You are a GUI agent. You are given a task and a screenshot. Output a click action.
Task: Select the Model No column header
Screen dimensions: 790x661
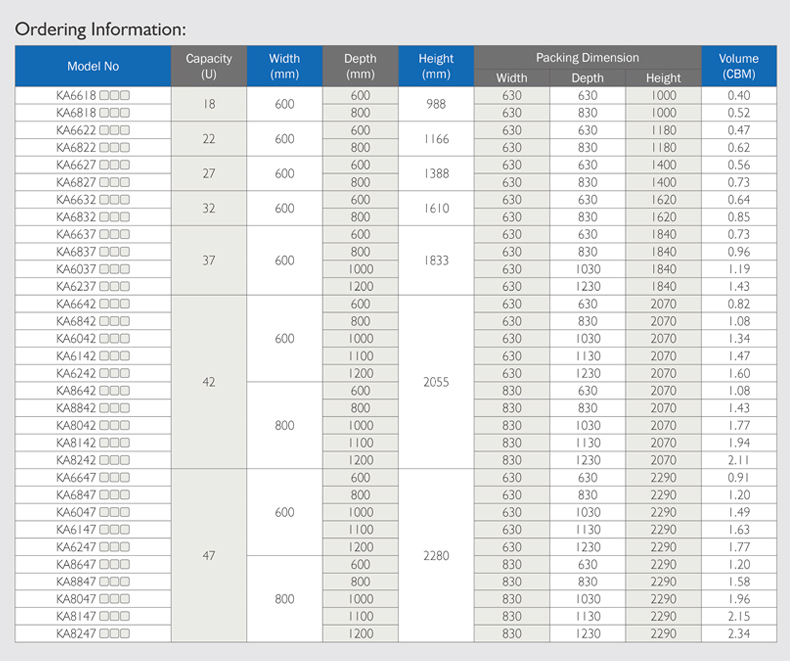[x=93, y=66]
